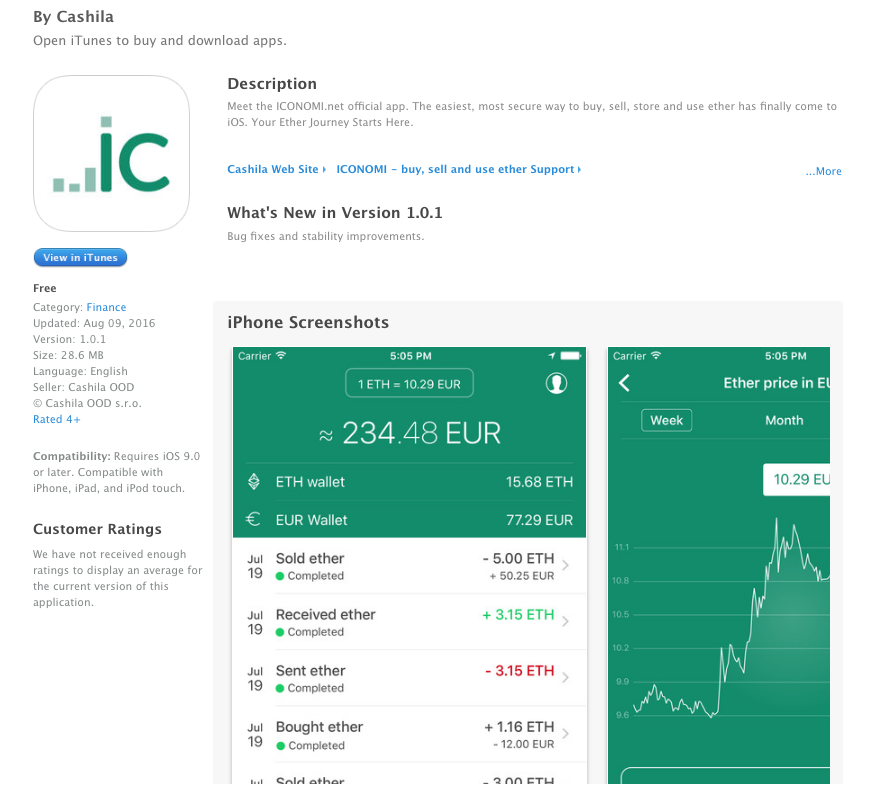This screenshot has width=876, height=787.
Task: Click the location arrow icon in status bar
Action: pos(551,356)
